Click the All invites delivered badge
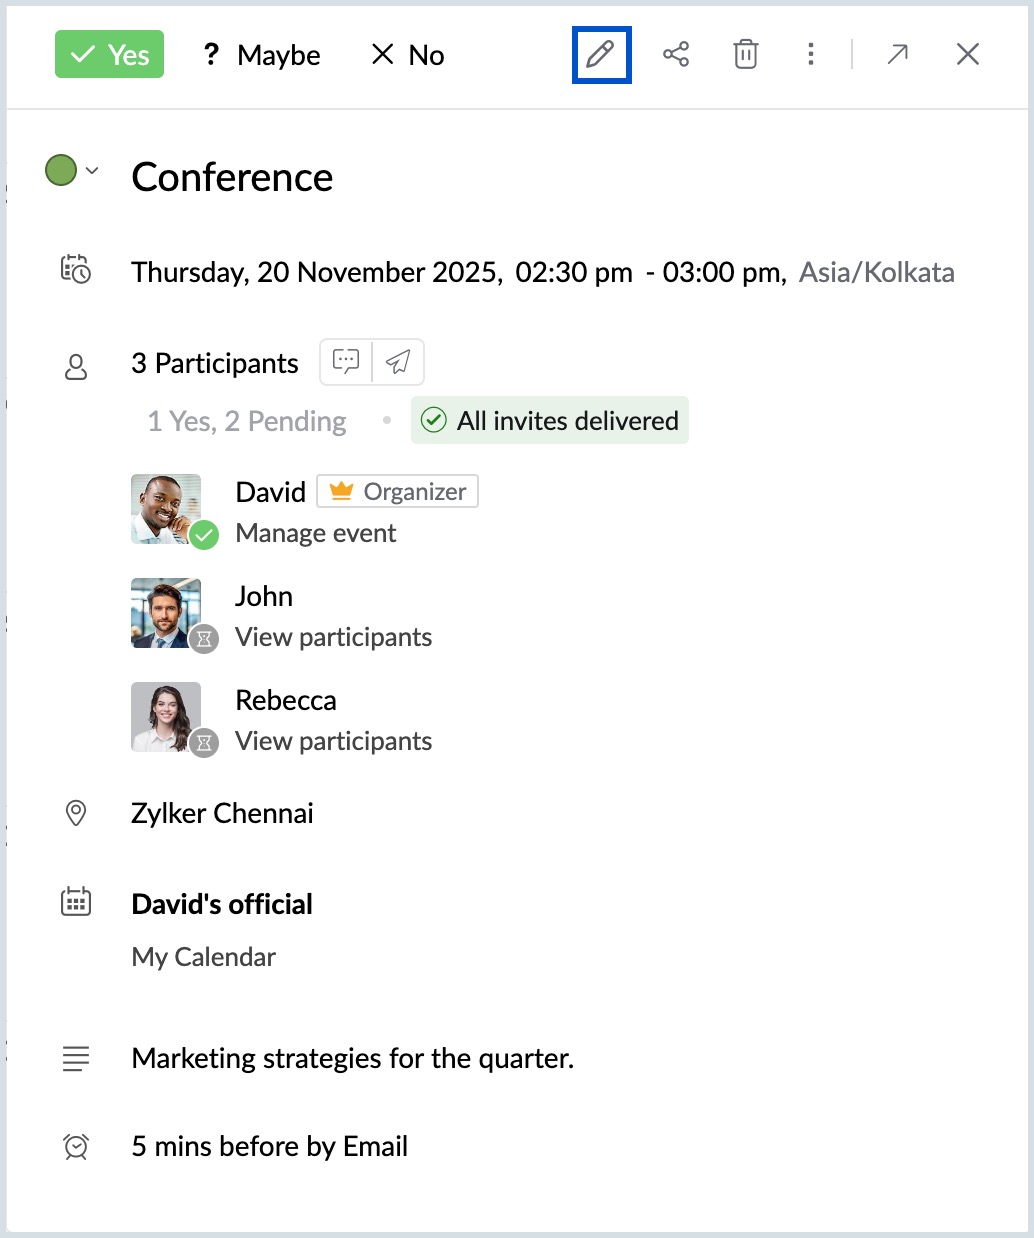 (x=550, y=421)
